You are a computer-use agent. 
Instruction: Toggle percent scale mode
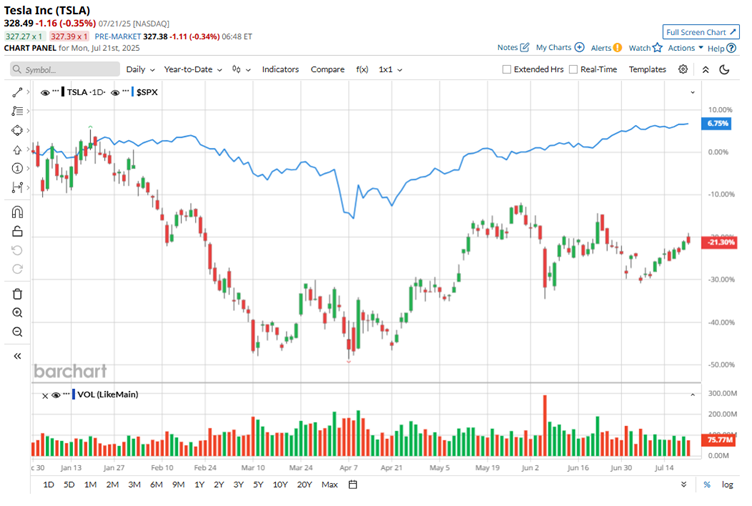(707, 484)
